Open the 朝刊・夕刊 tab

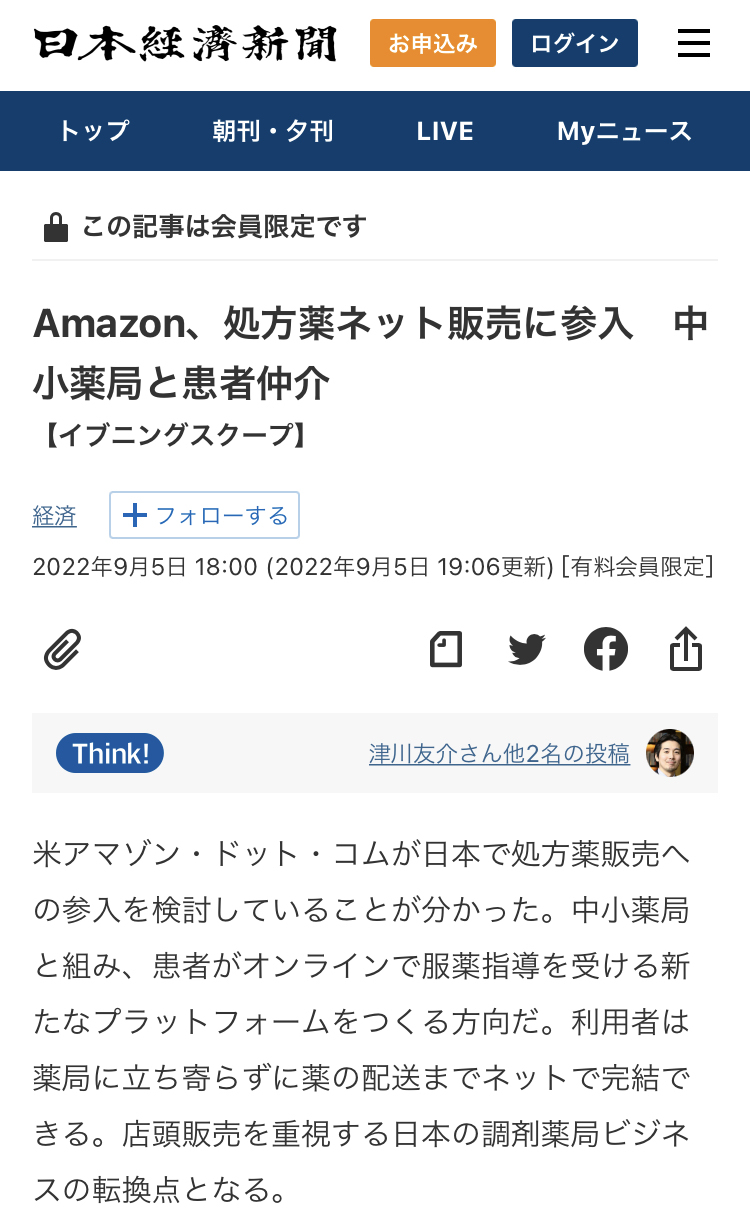point(273,131)
